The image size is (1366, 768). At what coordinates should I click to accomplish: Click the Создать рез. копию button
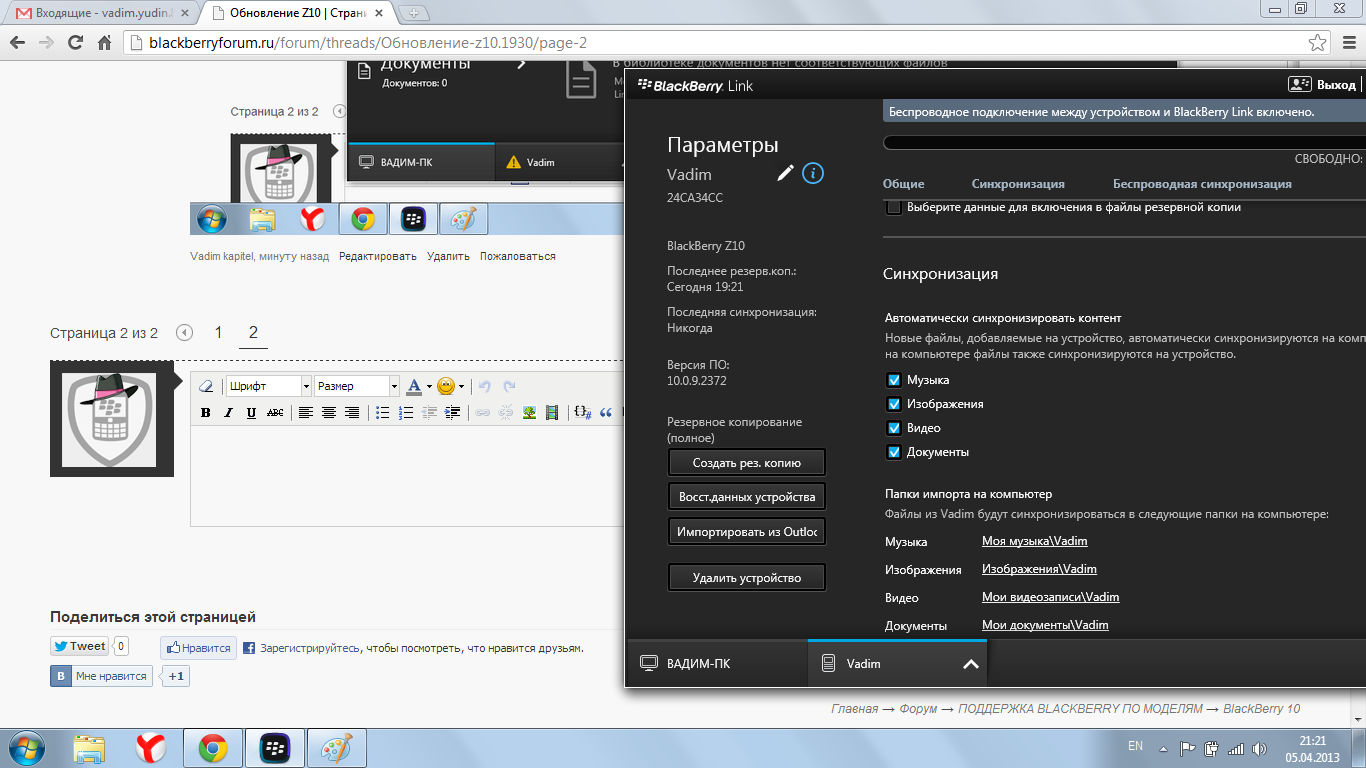pos(747,463)
